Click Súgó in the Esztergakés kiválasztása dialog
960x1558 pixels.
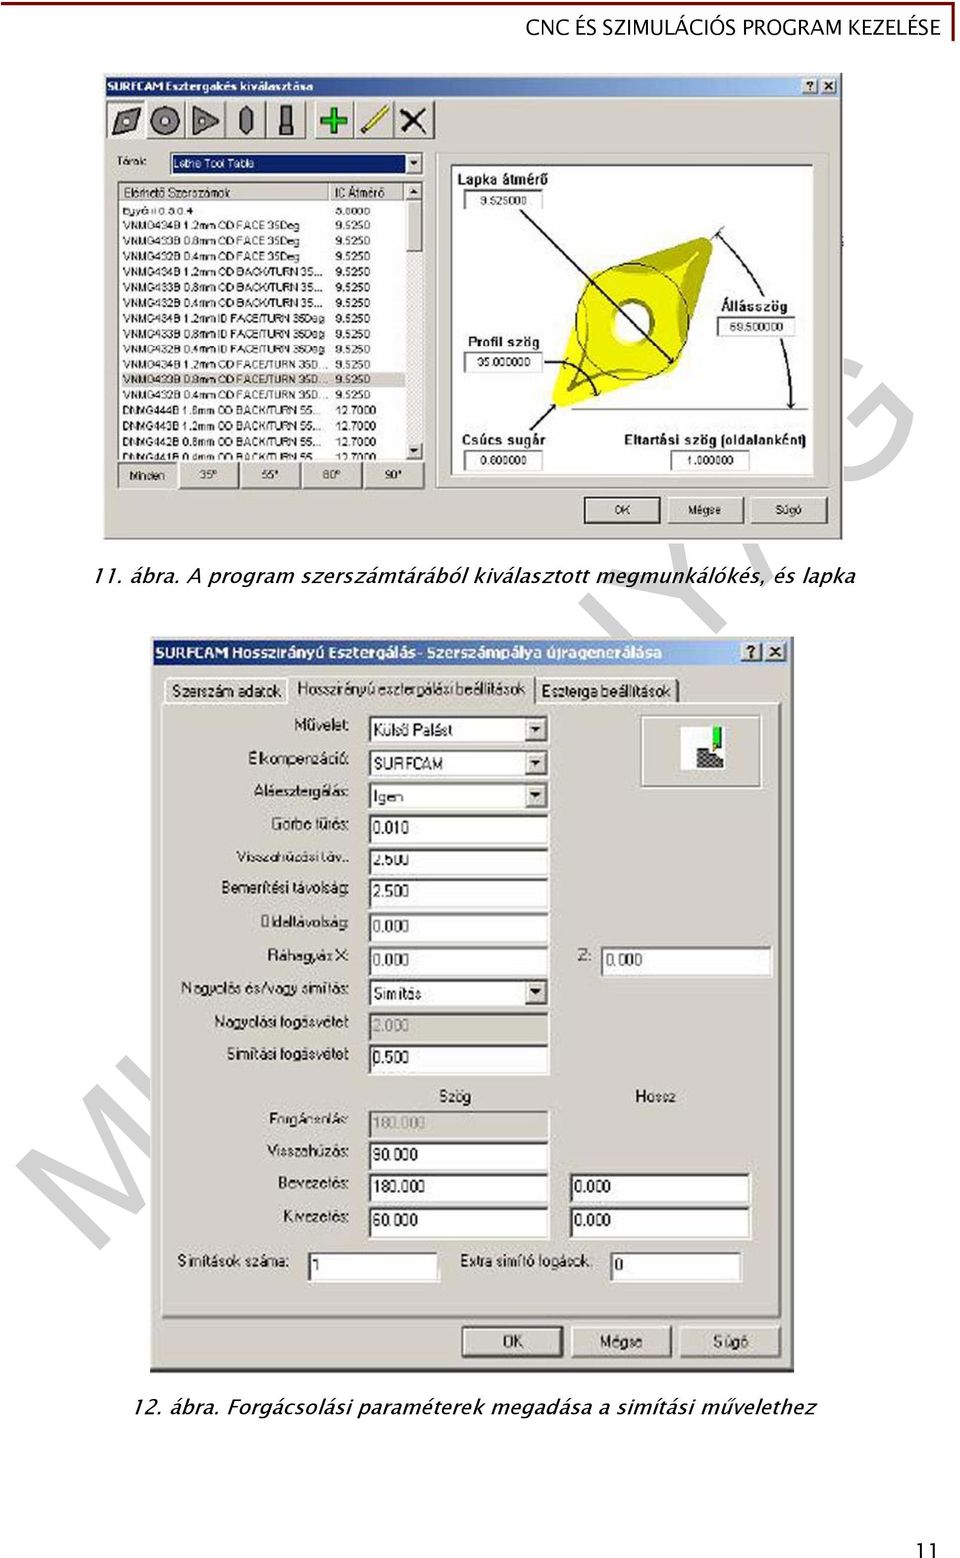pyautogui.click(x=789, y=510)
